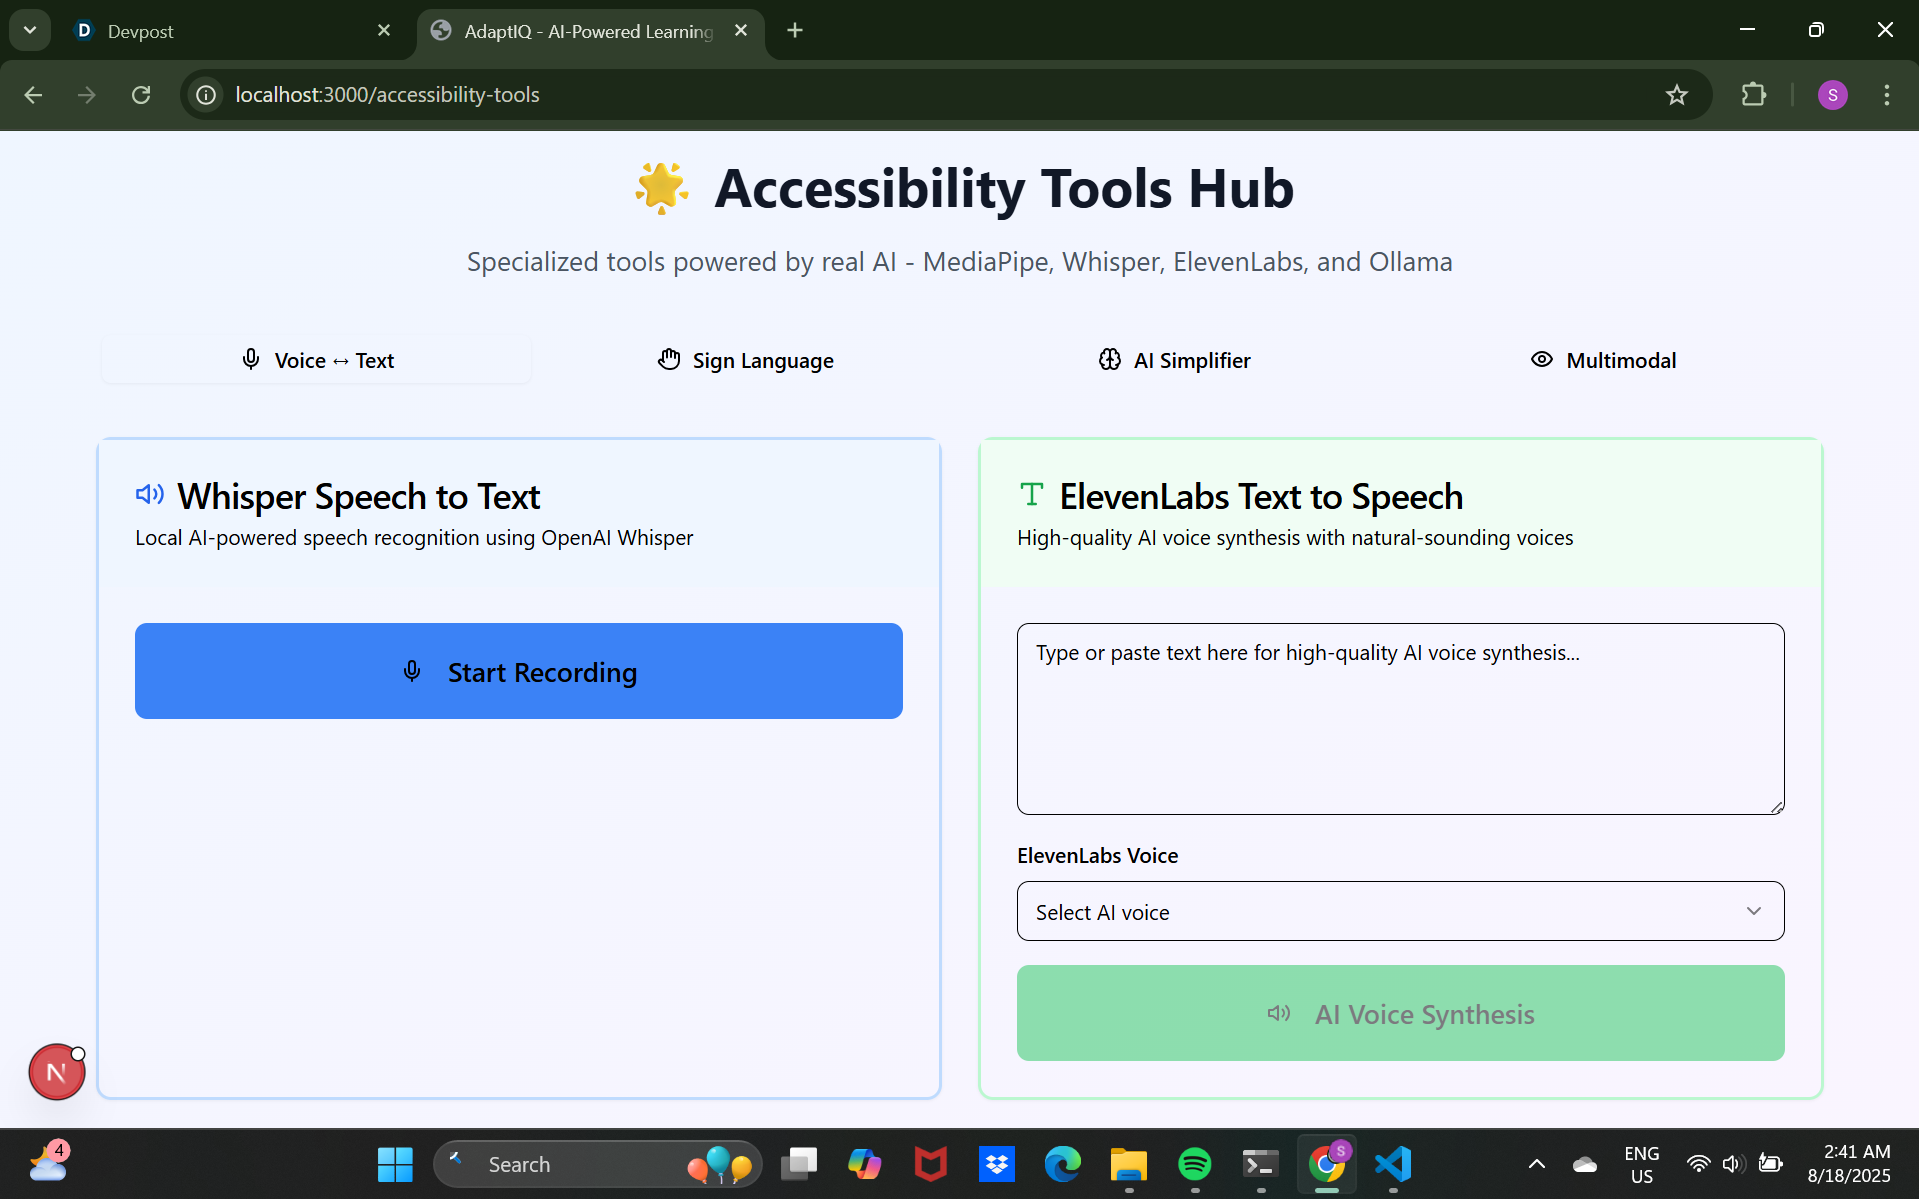Switch to the Sign Language tab
The image size is (1919, 1199).
(x=746, y=360)
